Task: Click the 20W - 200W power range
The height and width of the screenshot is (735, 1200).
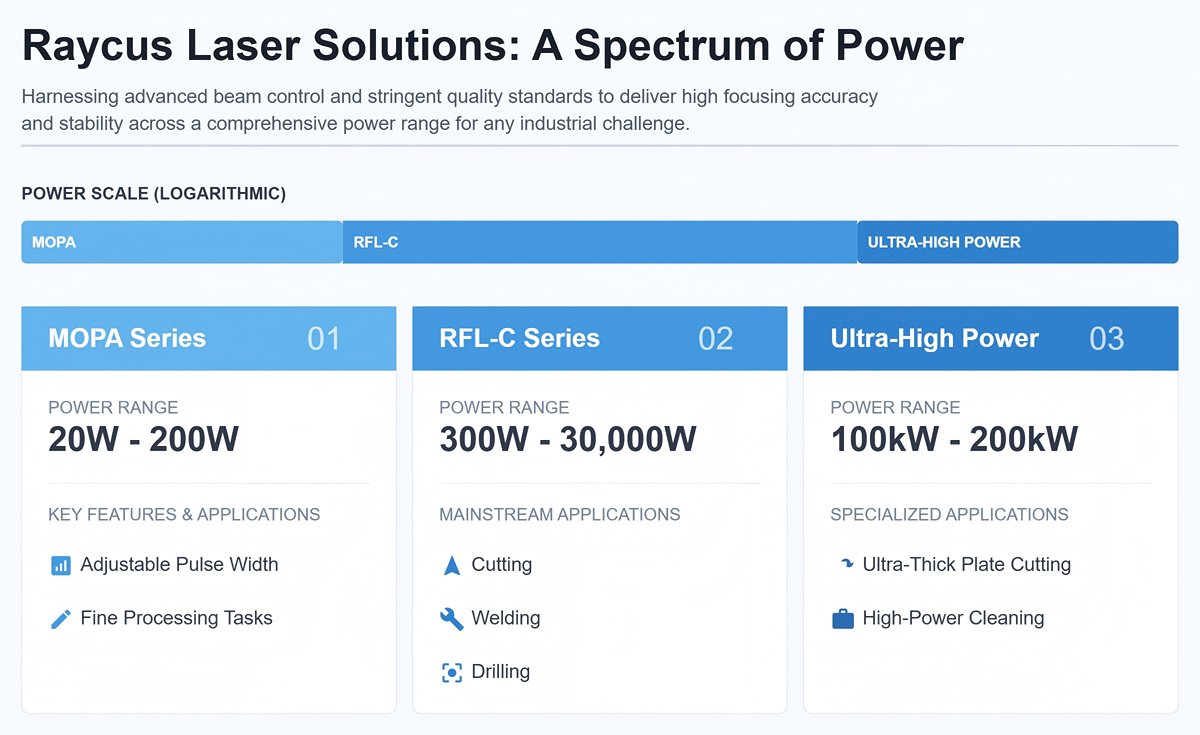Action: click(144, 439)
